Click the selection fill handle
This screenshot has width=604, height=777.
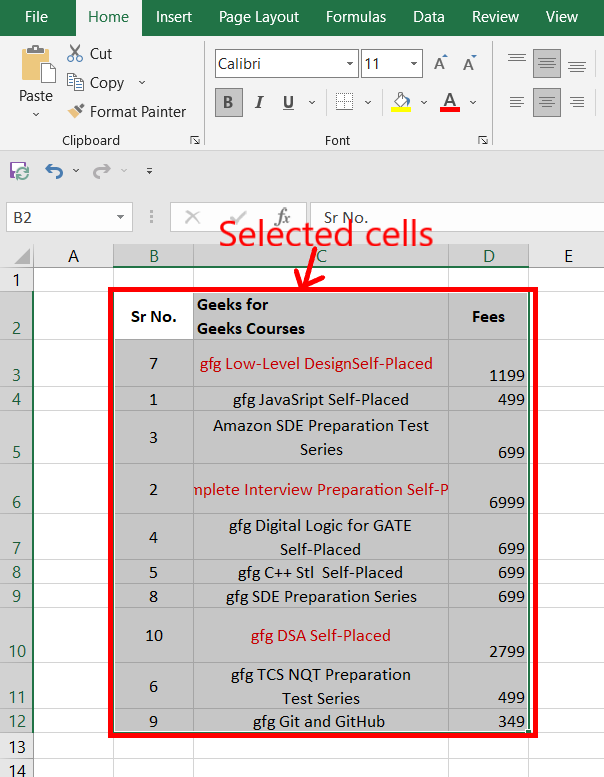coord(529,732)
